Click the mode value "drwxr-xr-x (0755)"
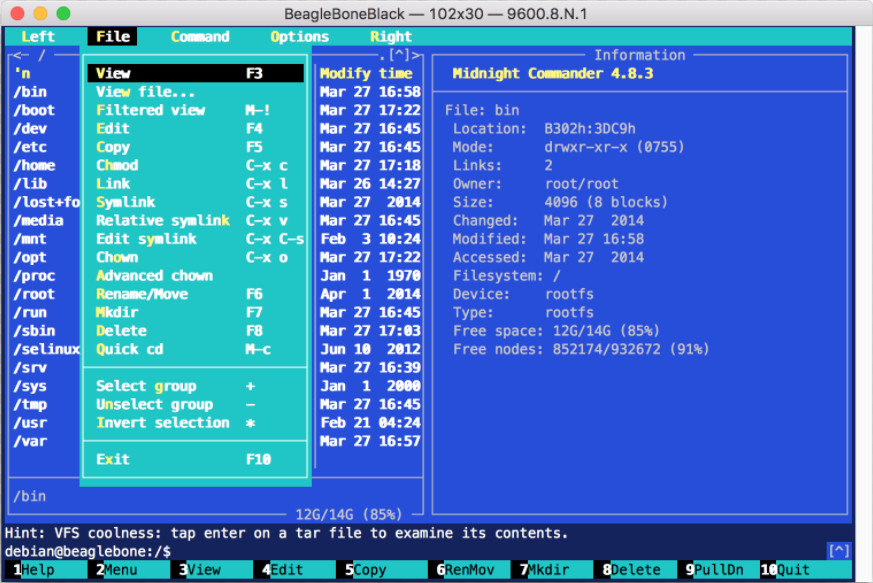The height and width of the screenshot is (583, 873). point(614,146)
